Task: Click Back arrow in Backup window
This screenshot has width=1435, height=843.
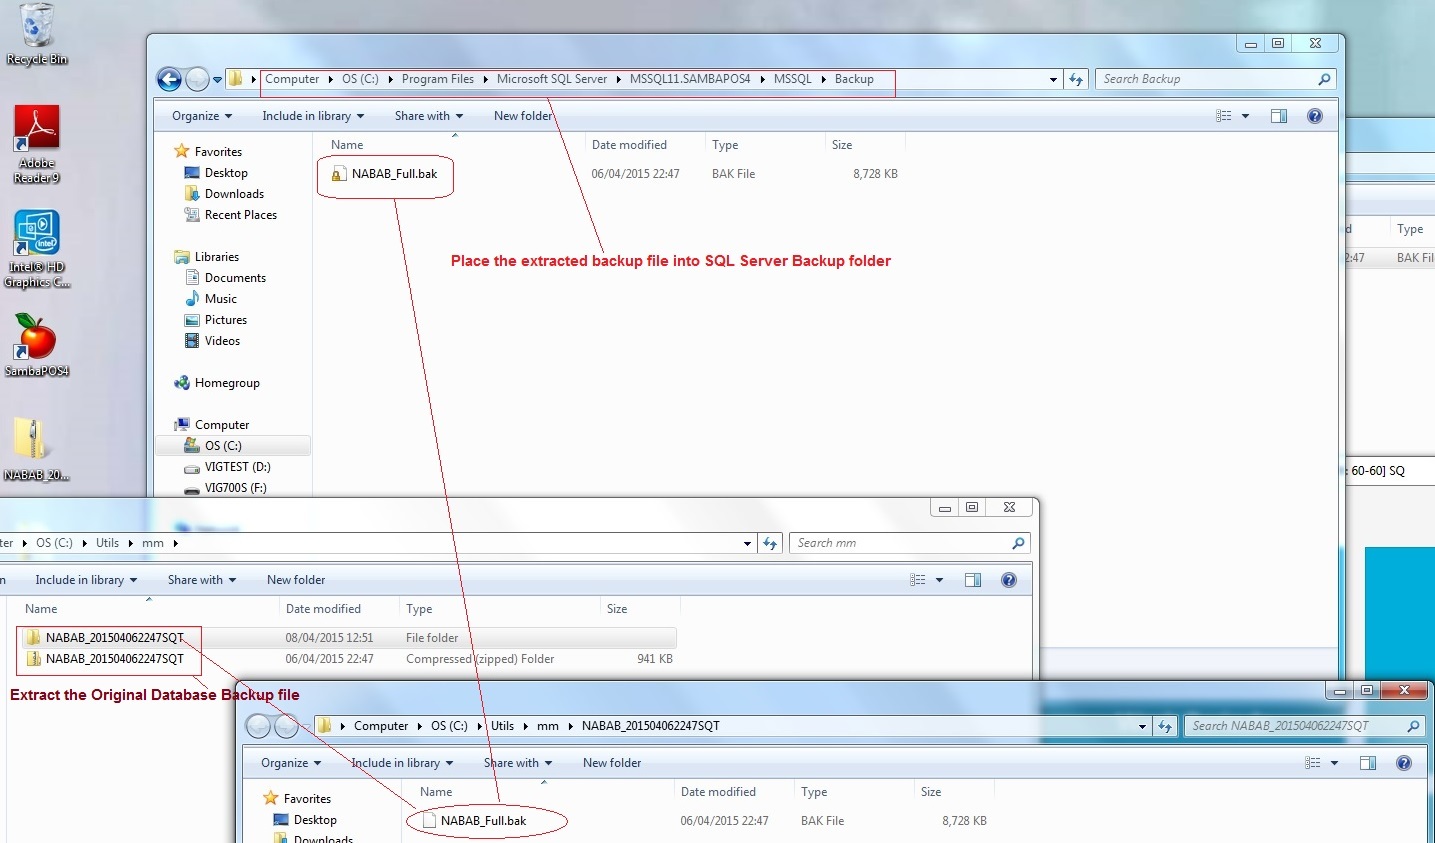Action: 170,79
